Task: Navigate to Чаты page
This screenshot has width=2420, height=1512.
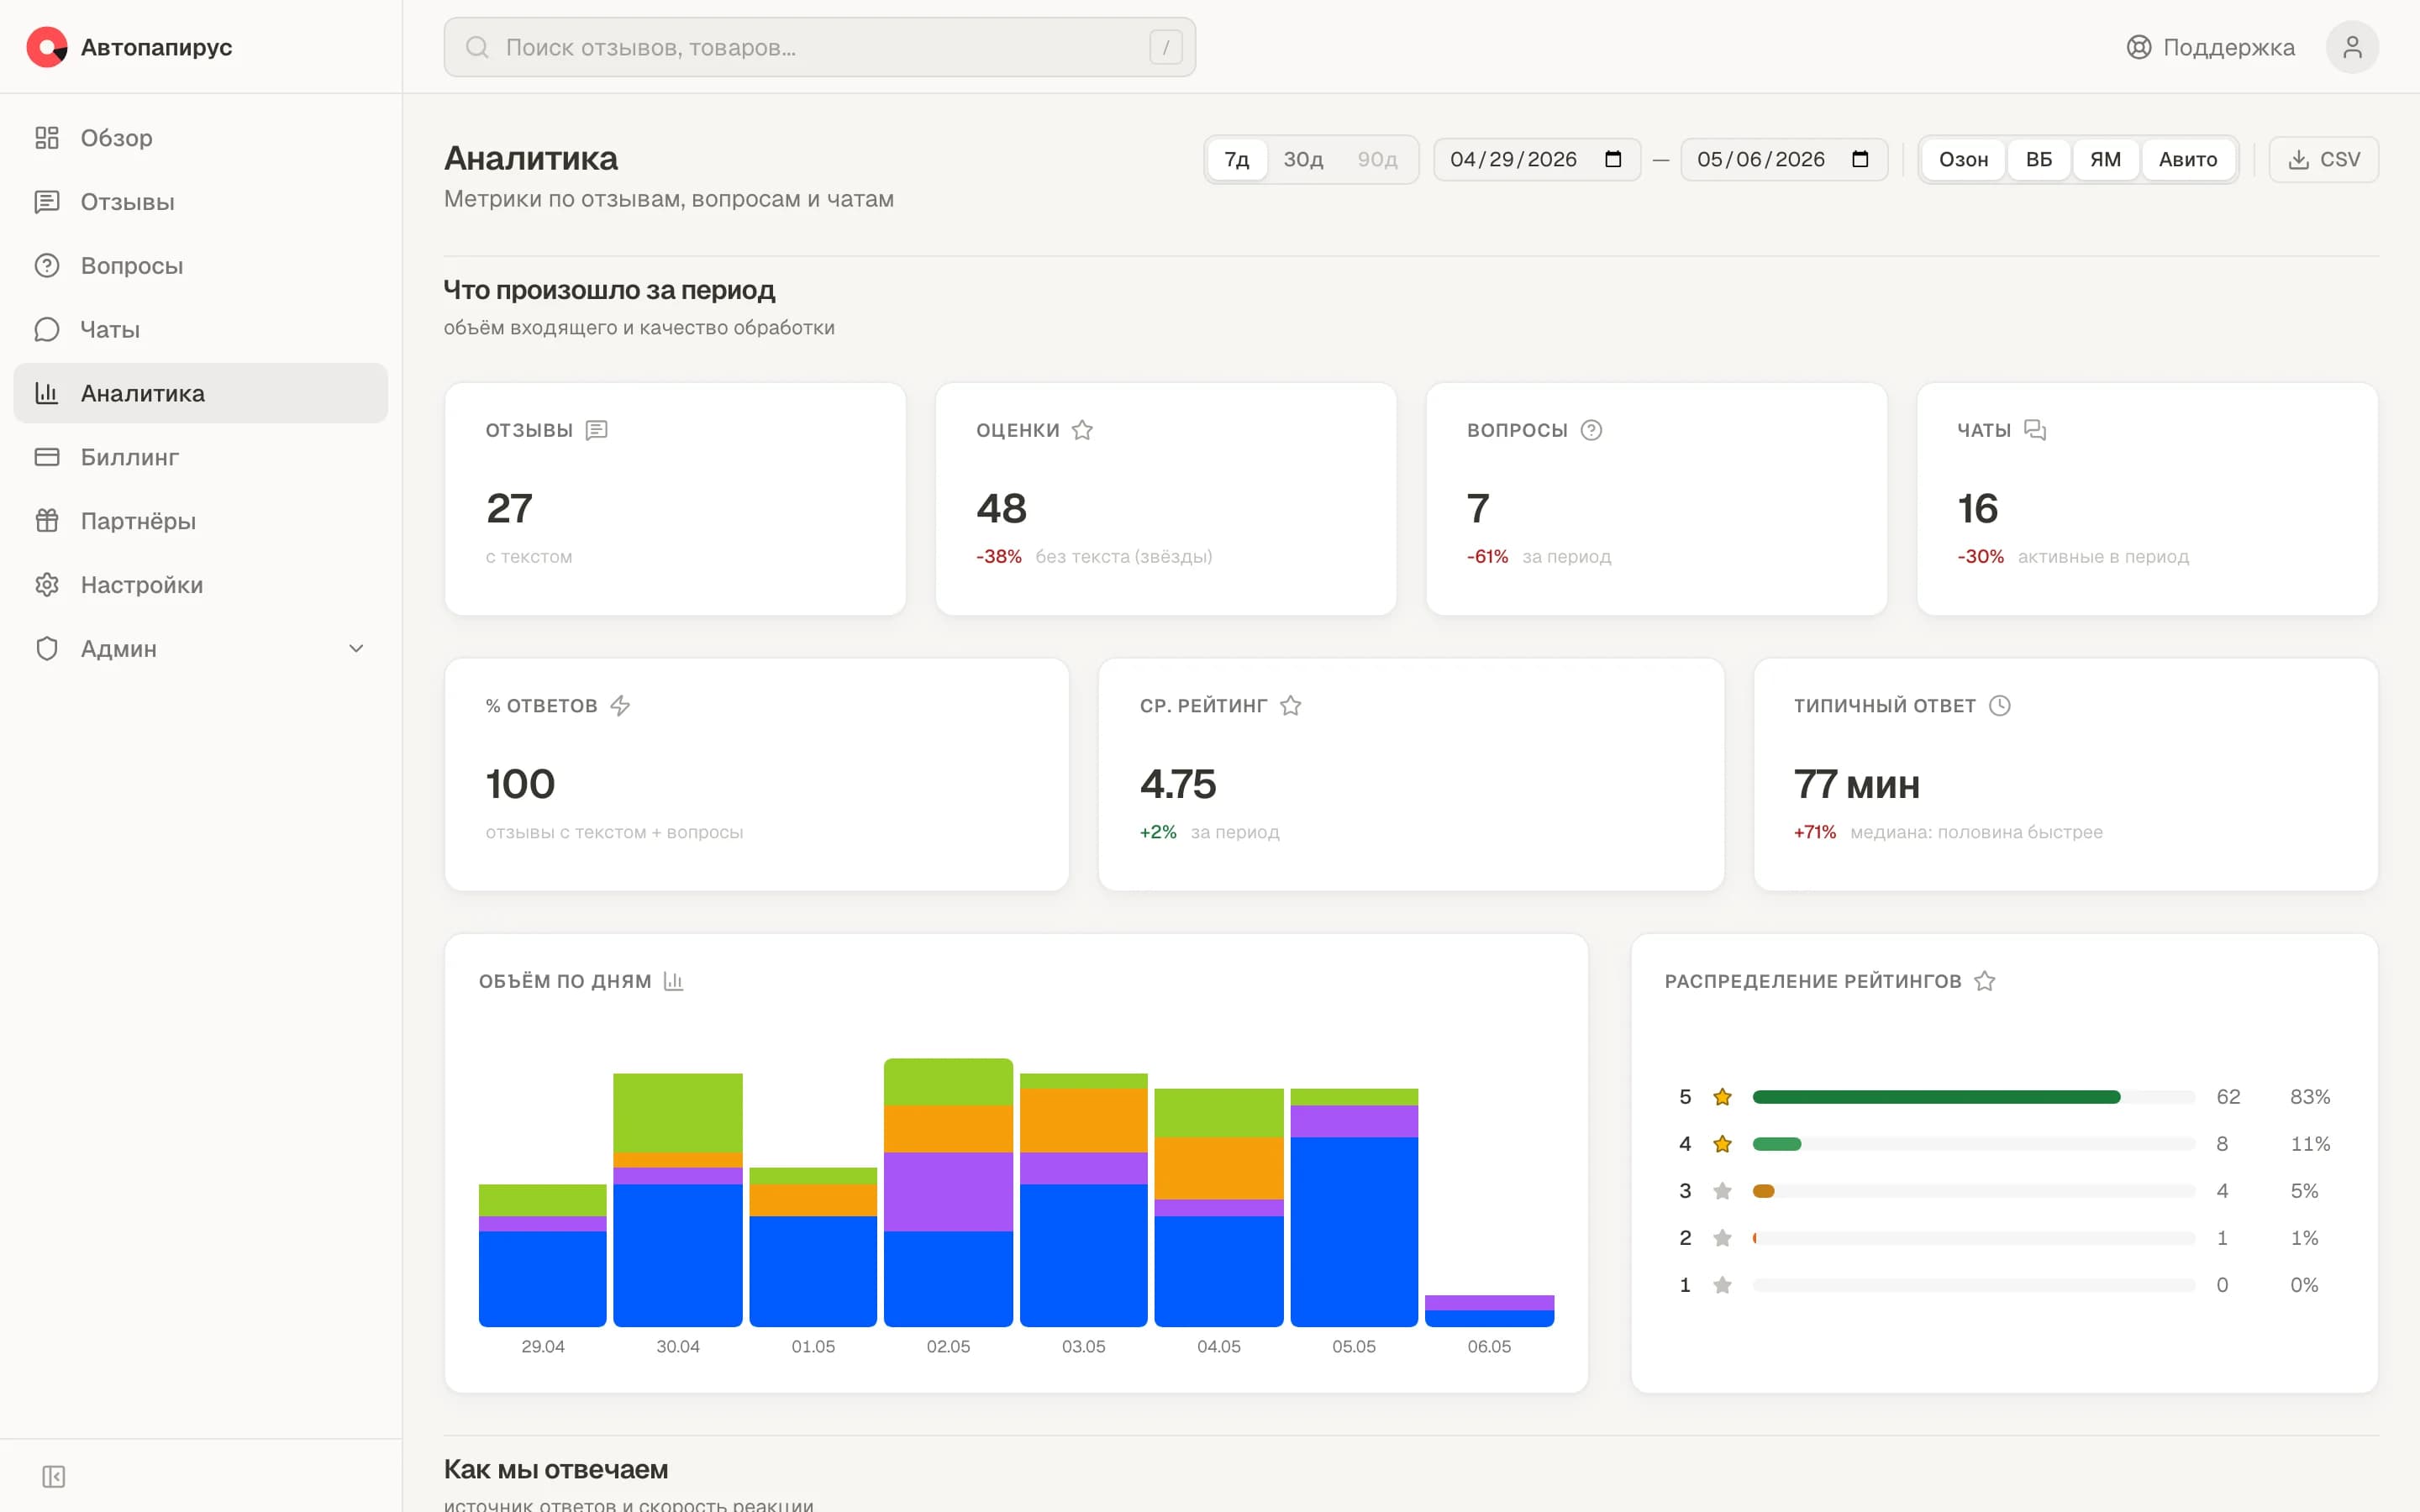Action: (200, 329)
